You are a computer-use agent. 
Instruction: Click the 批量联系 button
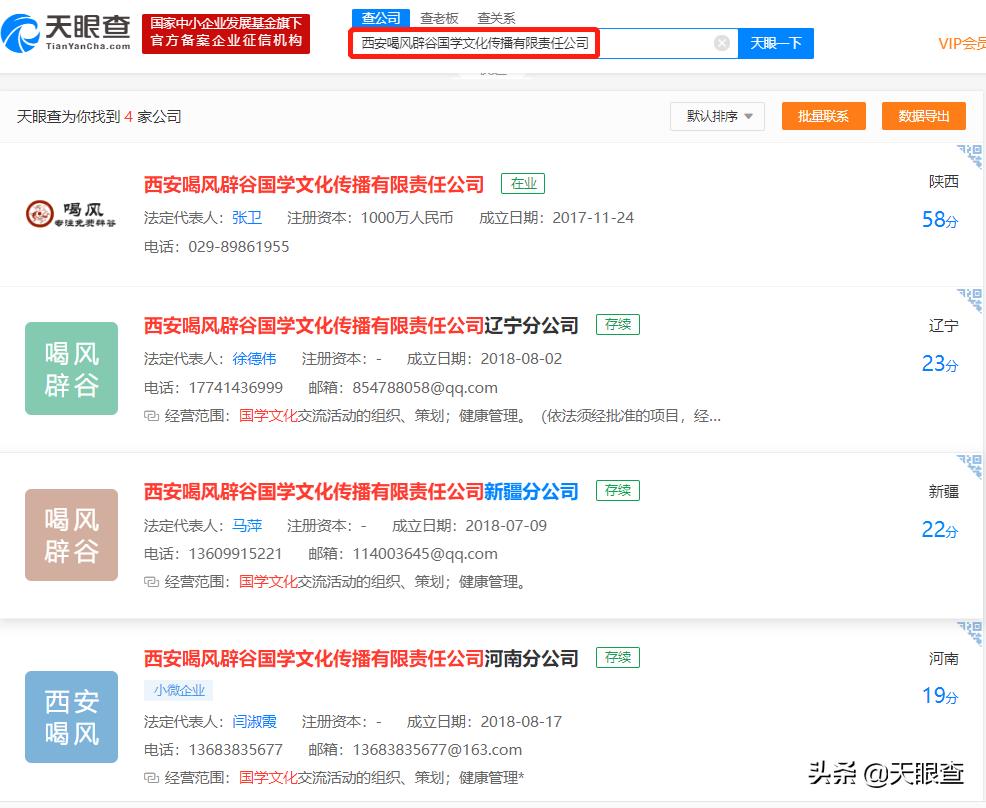[823, 116]
